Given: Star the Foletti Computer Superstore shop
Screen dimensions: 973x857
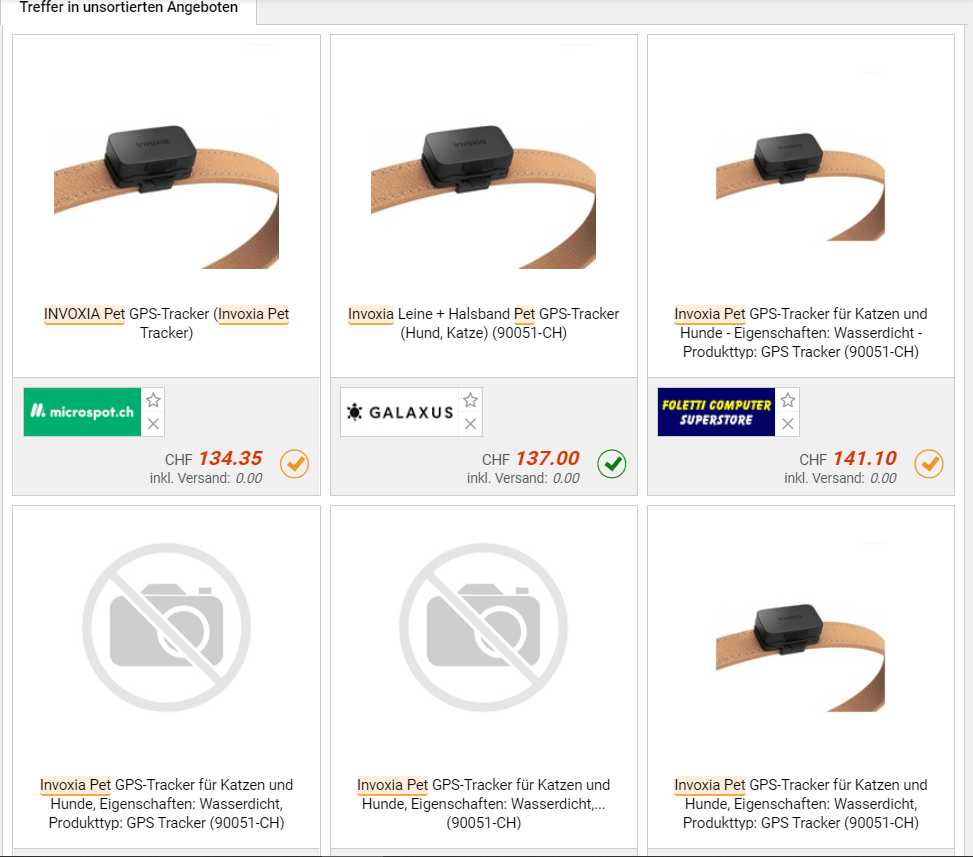Looking at the screenshot, I should point(787,400).
